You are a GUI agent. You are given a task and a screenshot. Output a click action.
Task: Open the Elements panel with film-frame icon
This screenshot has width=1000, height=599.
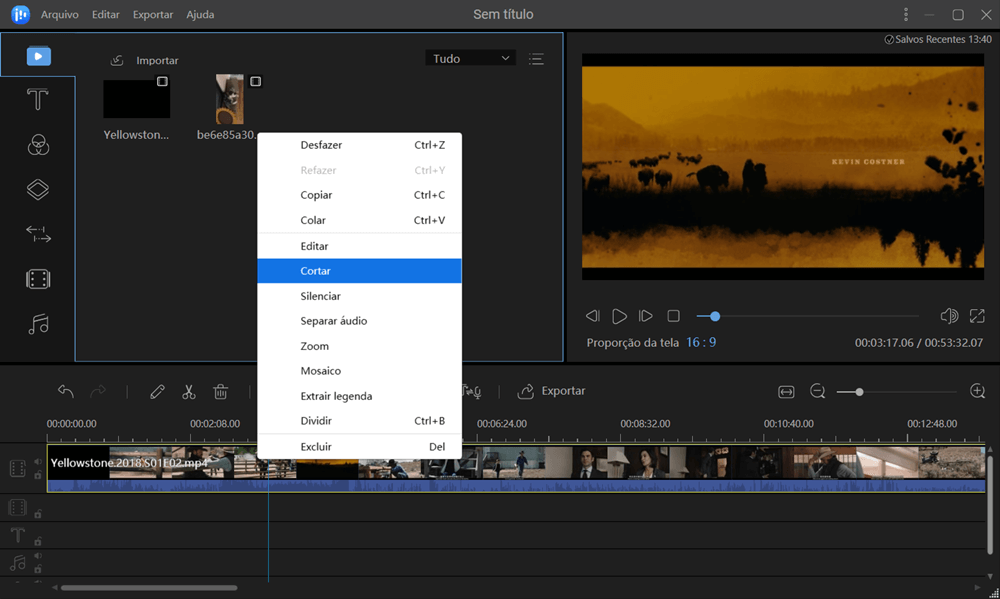(38, 279)
